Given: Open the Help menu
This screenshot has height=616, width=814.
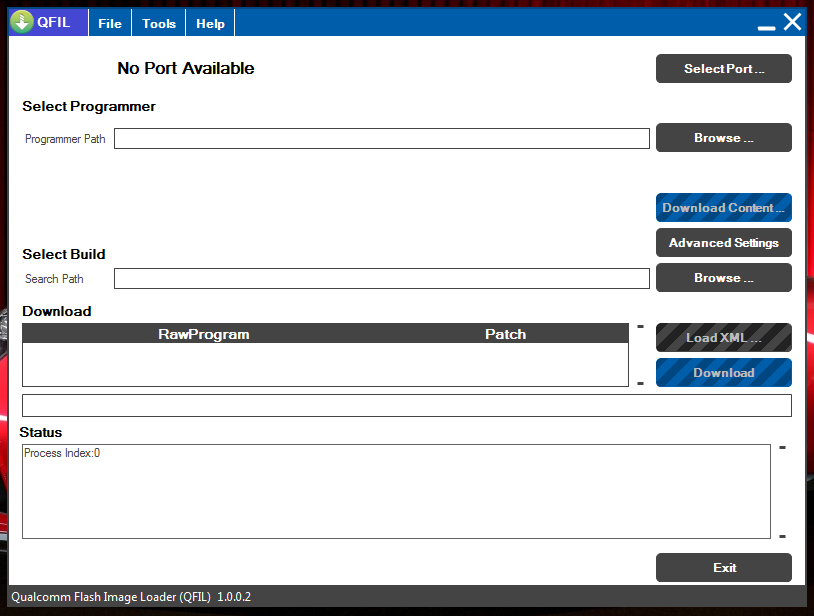Looking at the screenshot, I should 210,23.
